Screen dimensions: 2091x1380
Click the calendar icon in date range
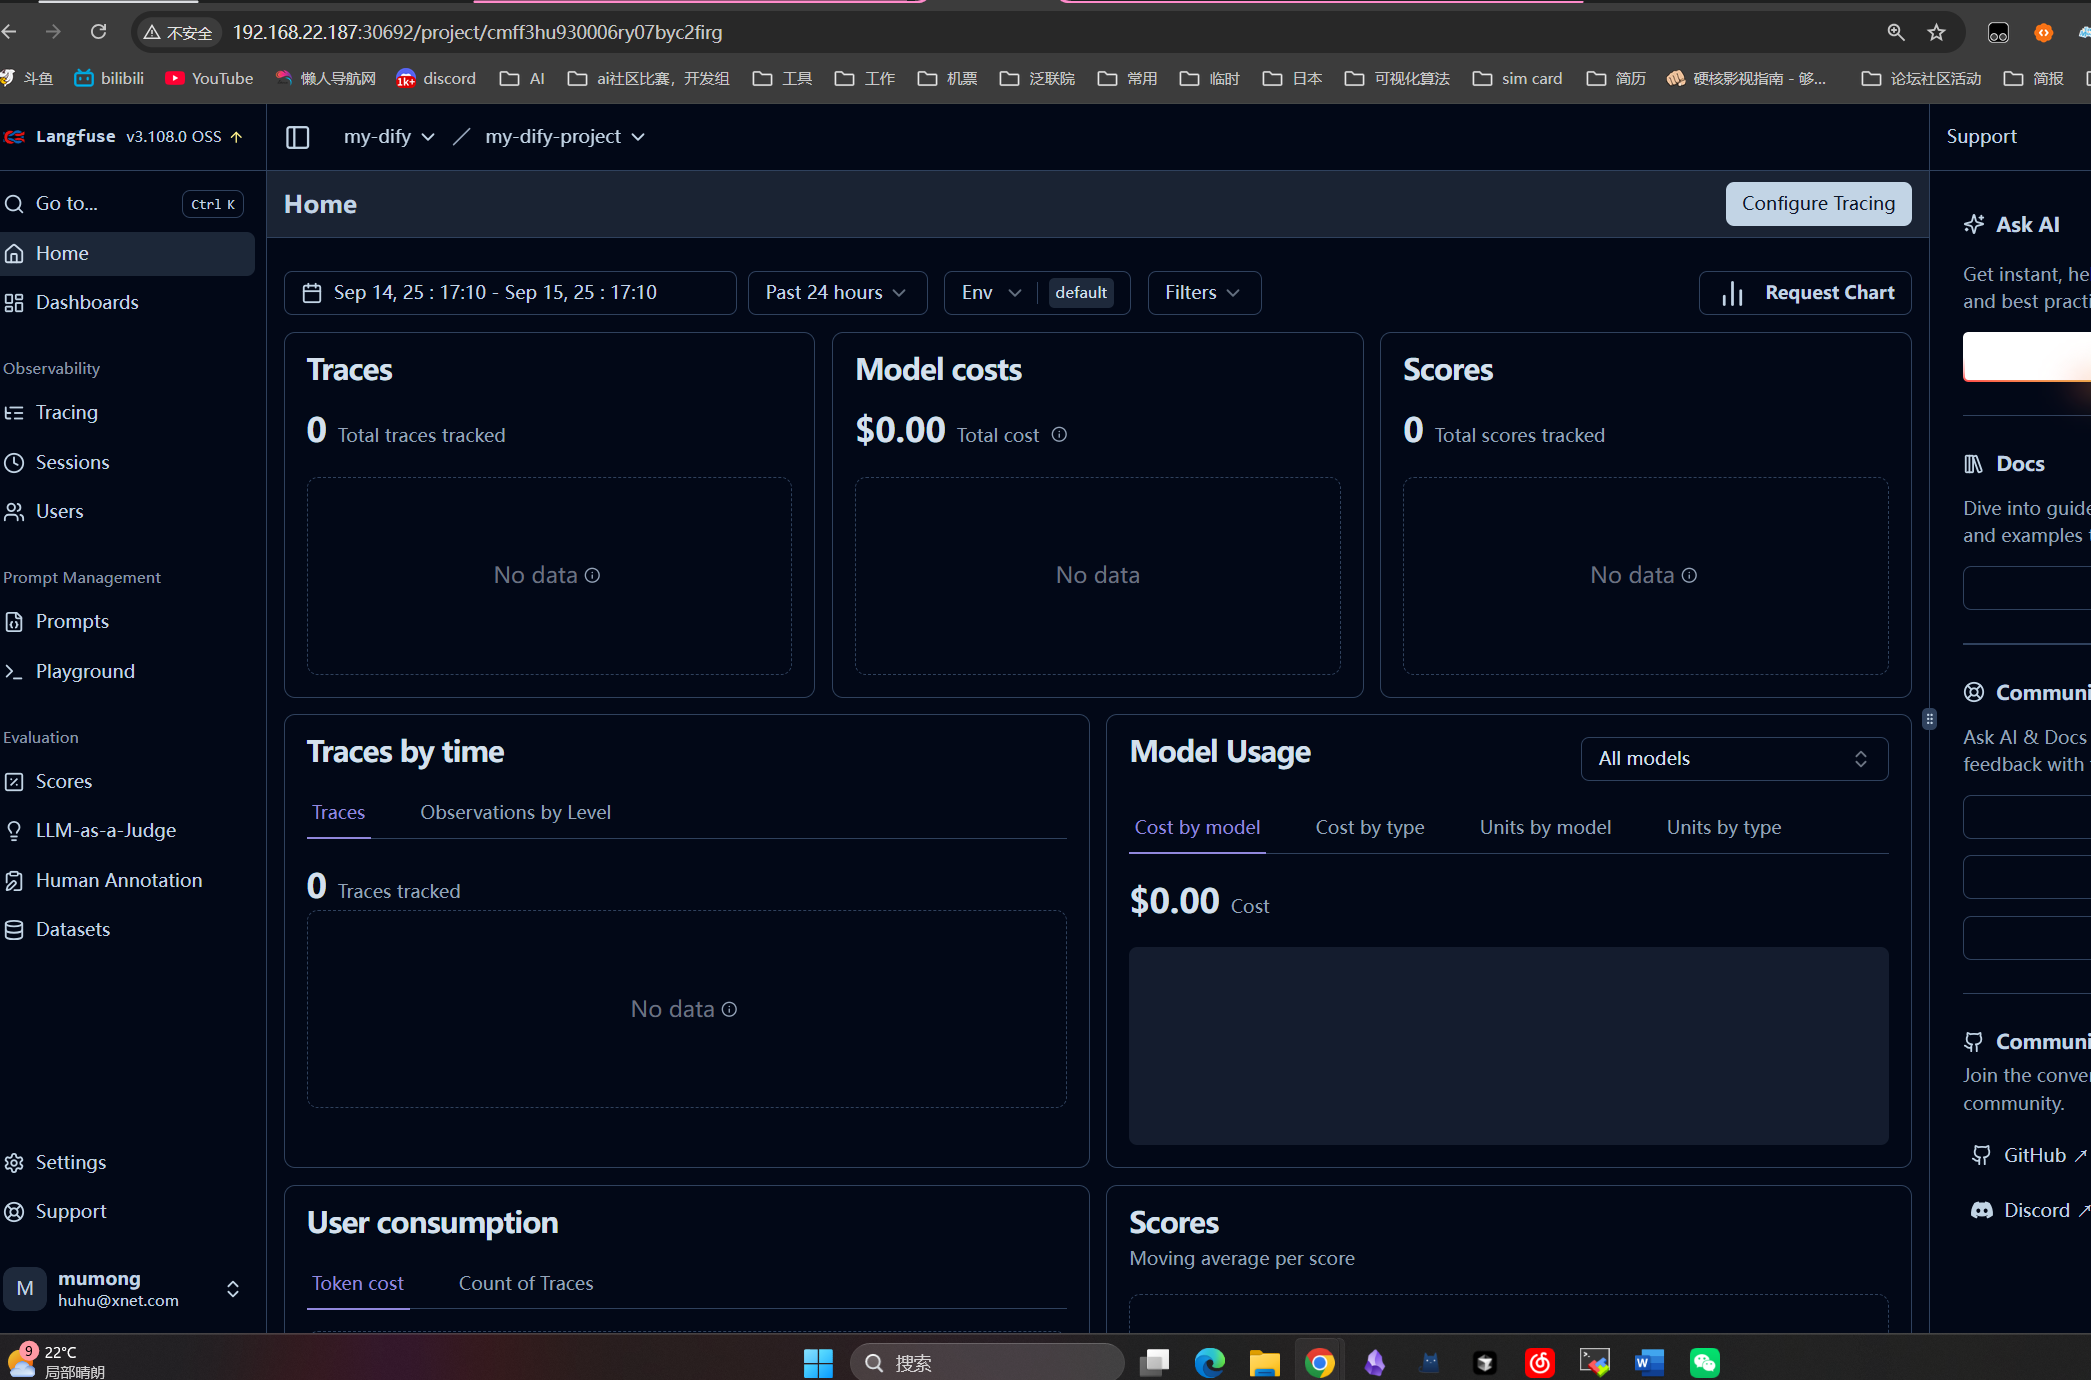(312, 293)
